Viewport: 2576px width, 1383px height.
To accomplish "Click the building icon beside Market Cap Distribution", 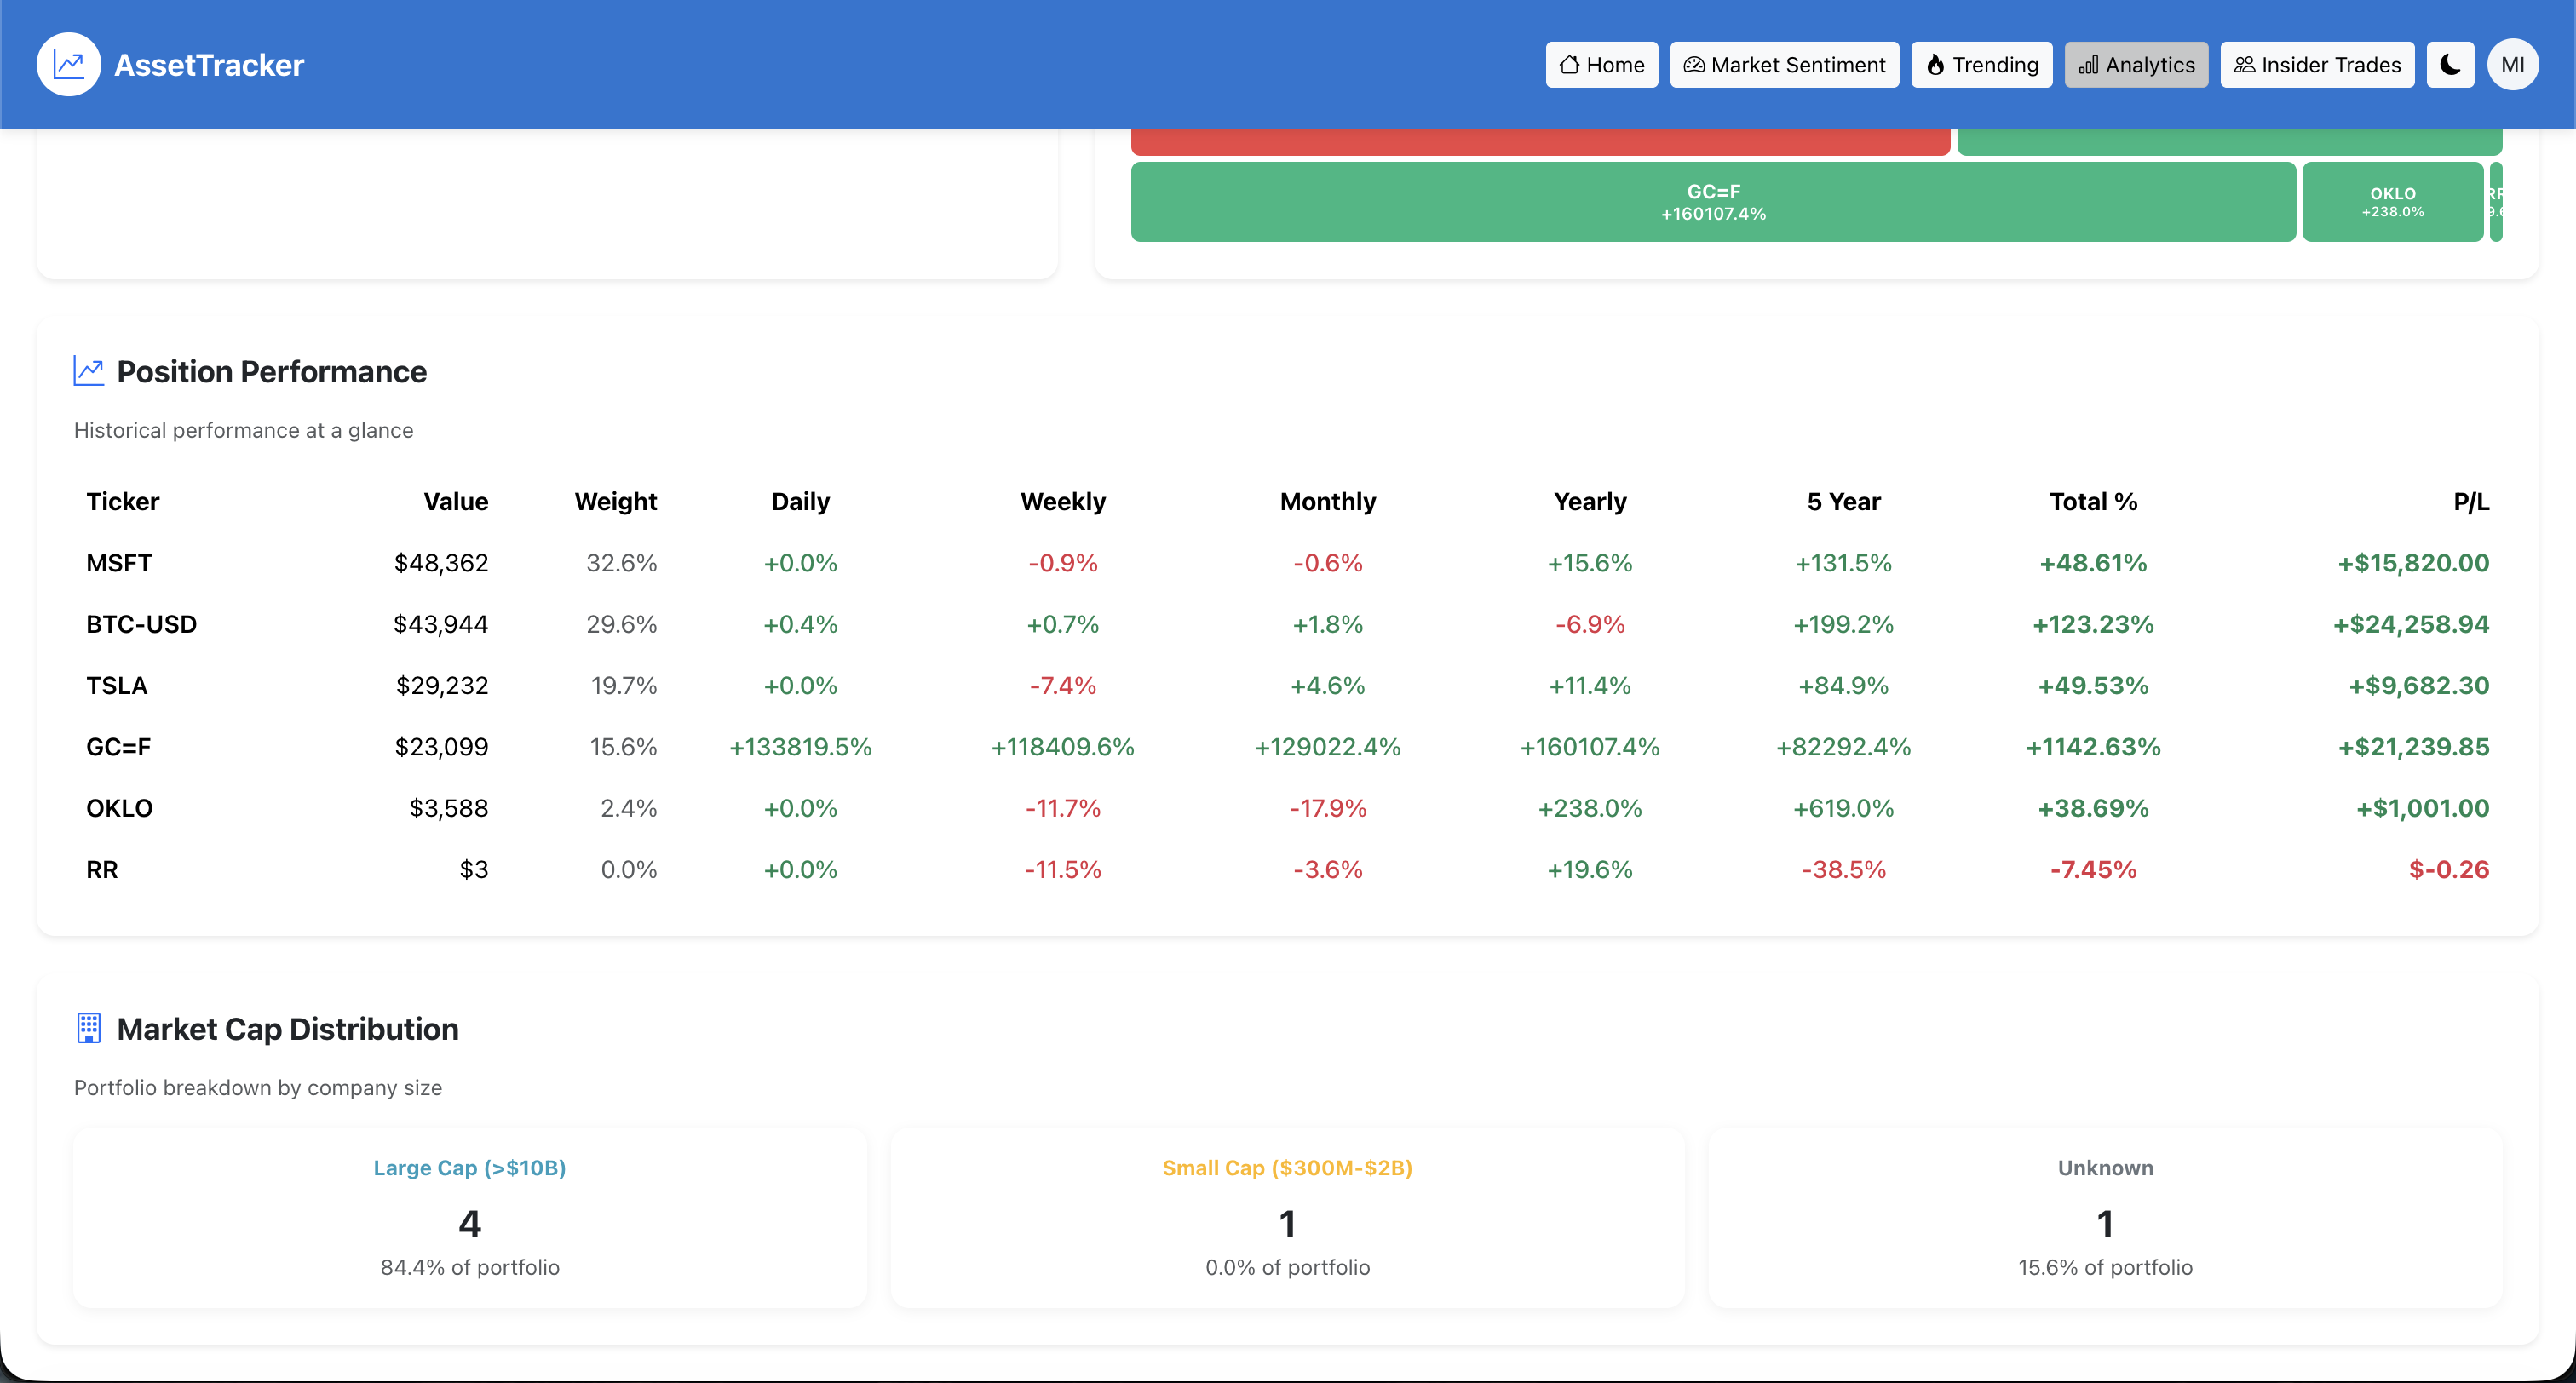I will 88,1027.
